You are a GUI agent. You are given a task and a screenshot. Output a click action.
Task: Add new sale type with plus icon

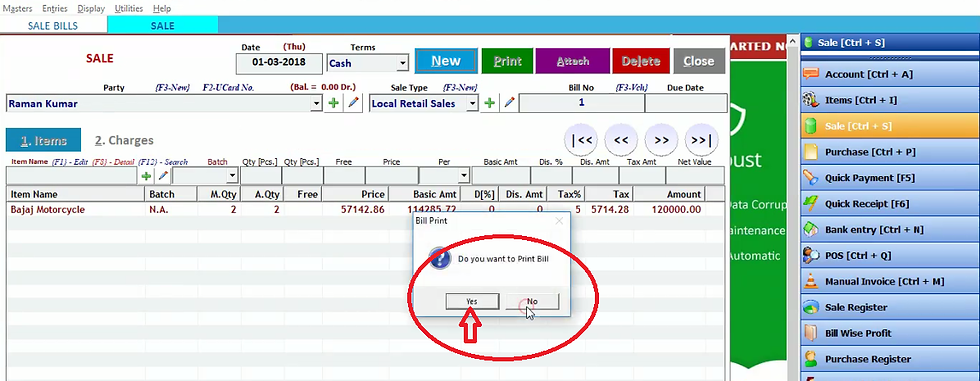click(490, 103)
